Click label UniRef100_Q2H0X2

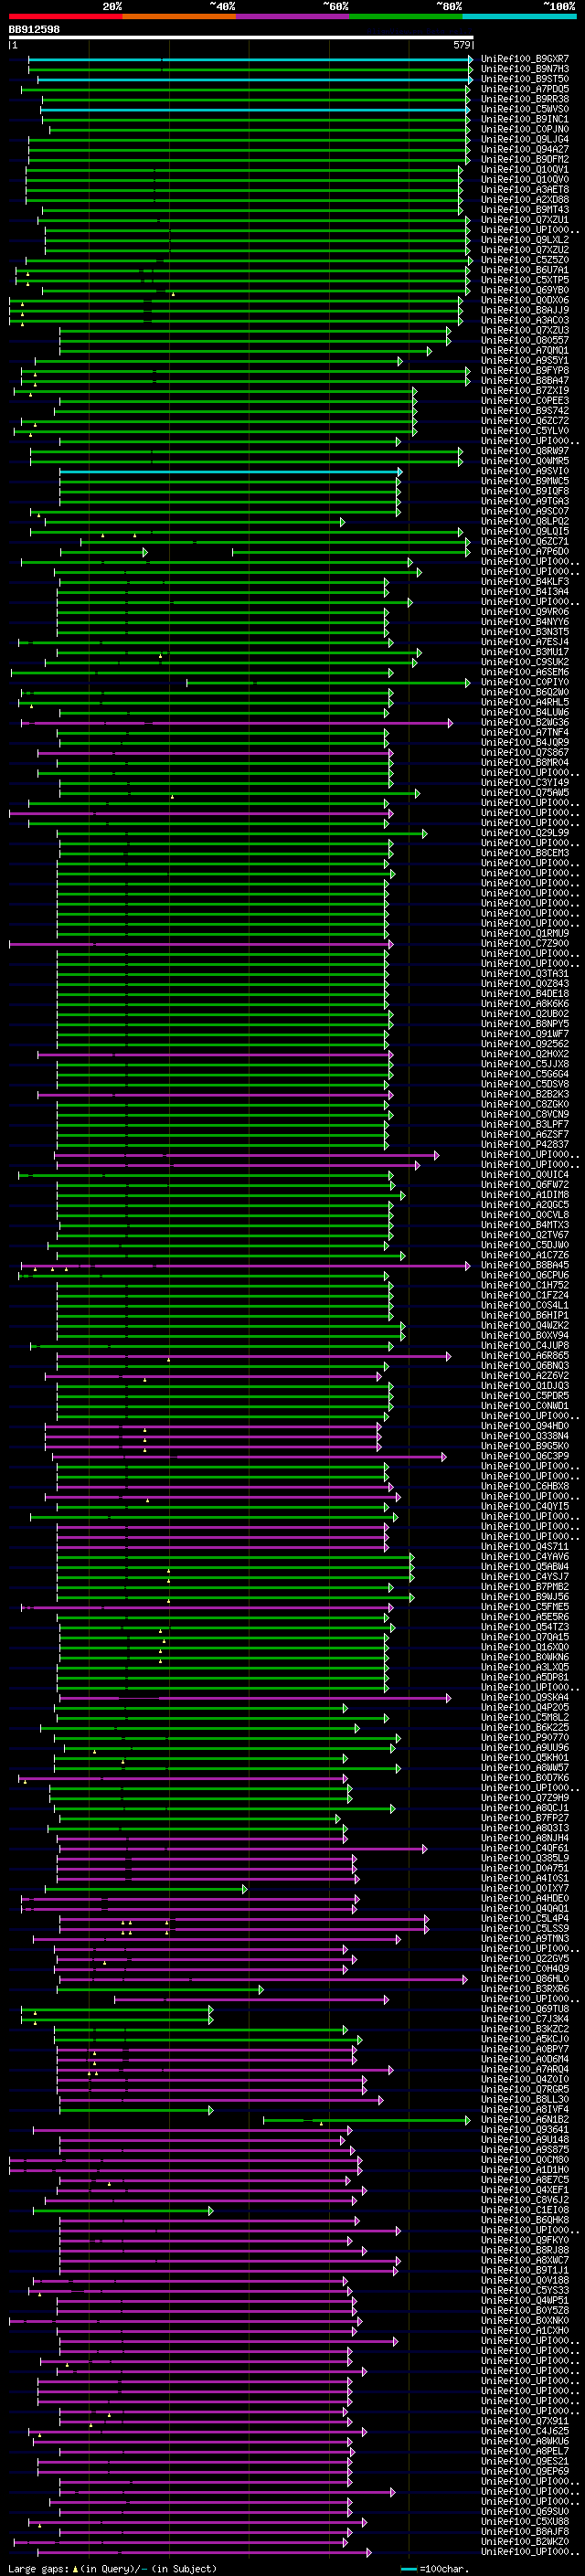point(525,1054)
